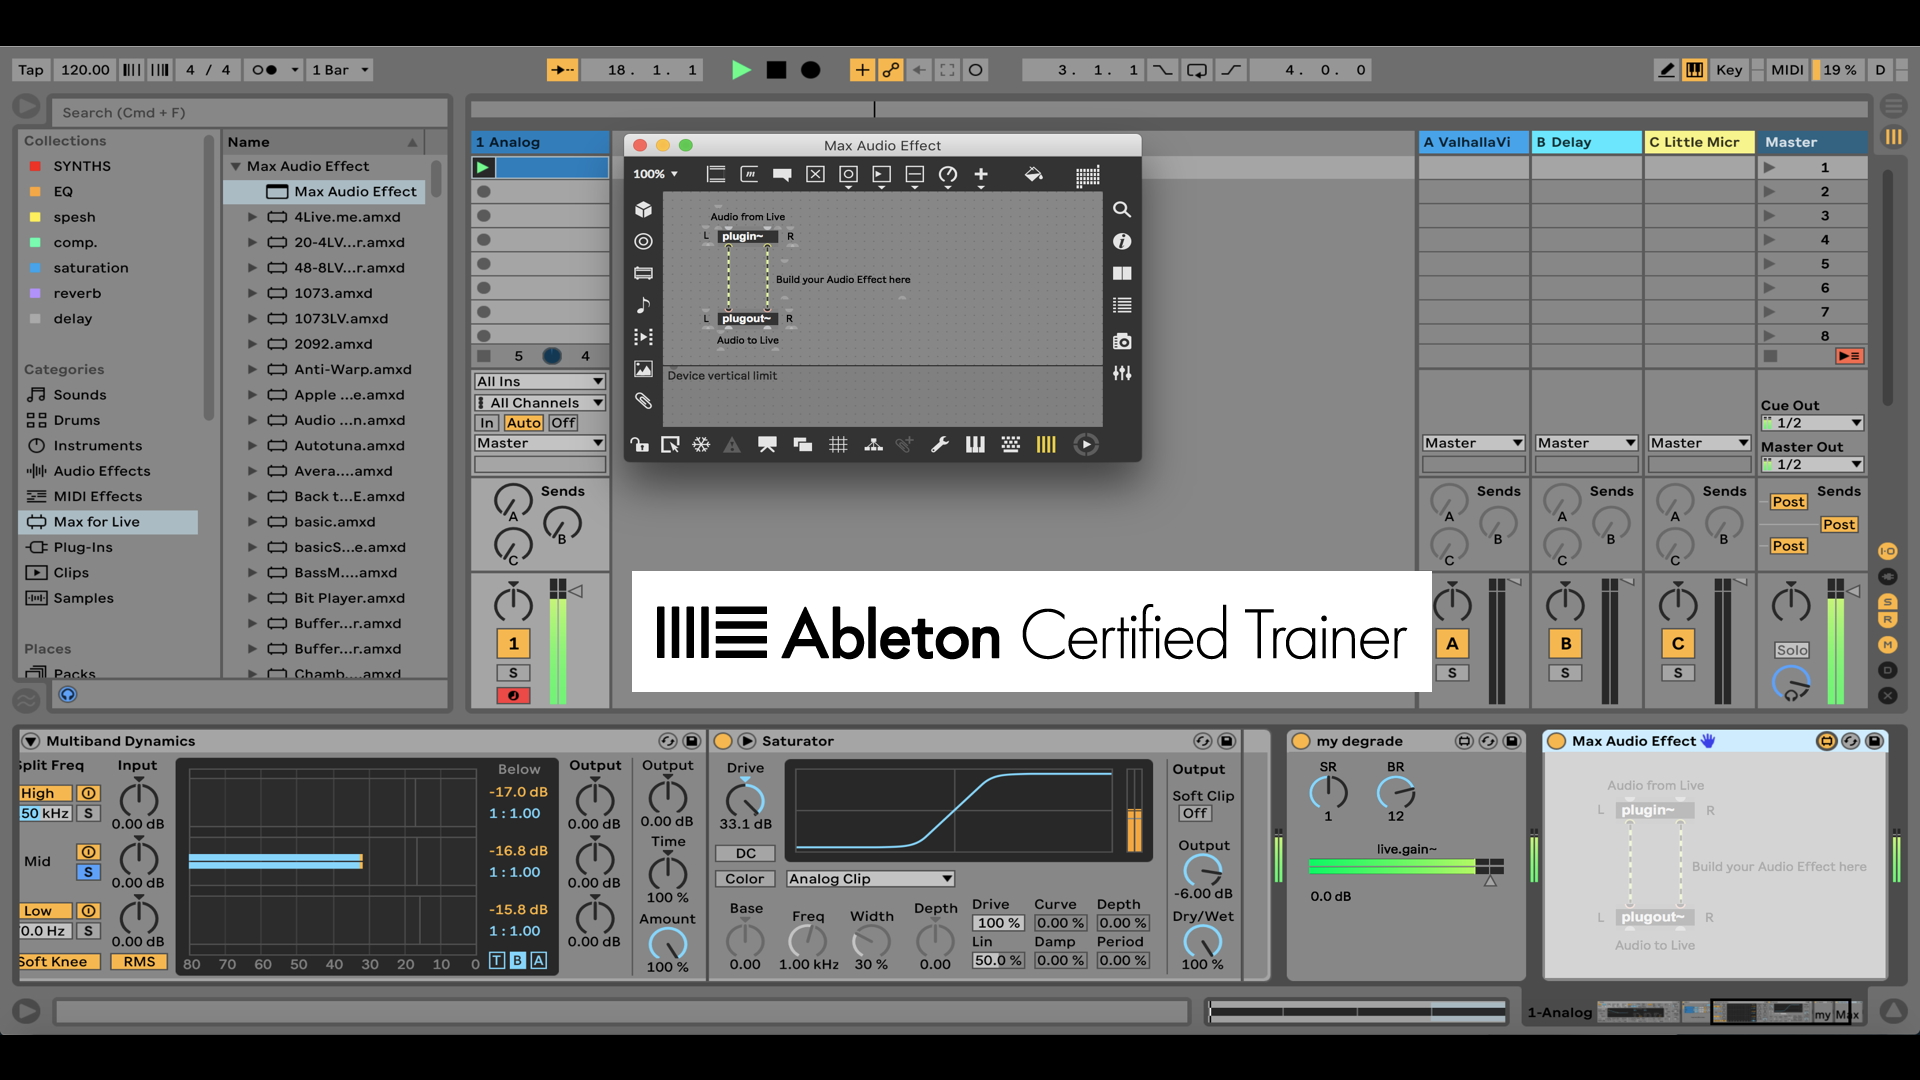The width and height of the screenshot is (1920, 1080).
Task: Click the Stop button in transport bar
Action: [x=776, y=70]
